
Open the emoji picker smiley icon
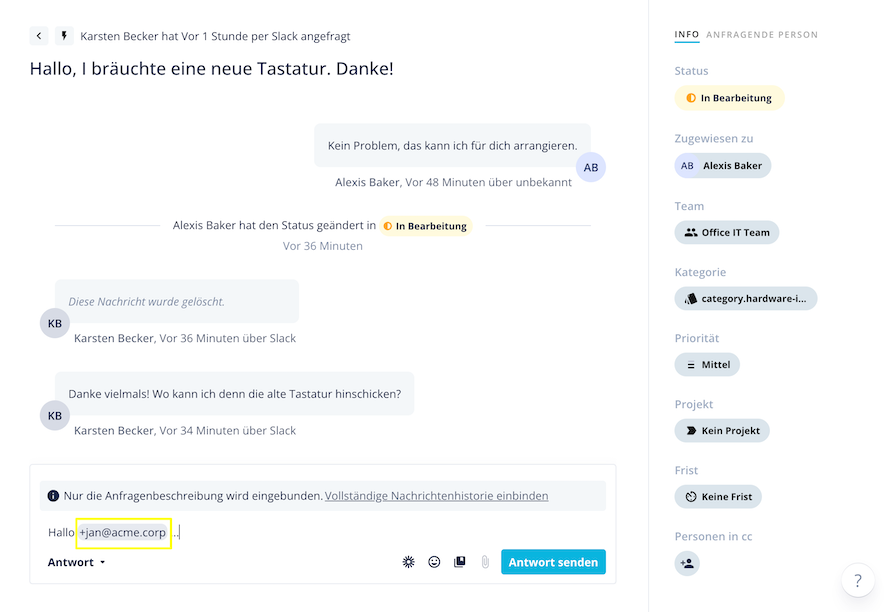(x=434, y=562)
